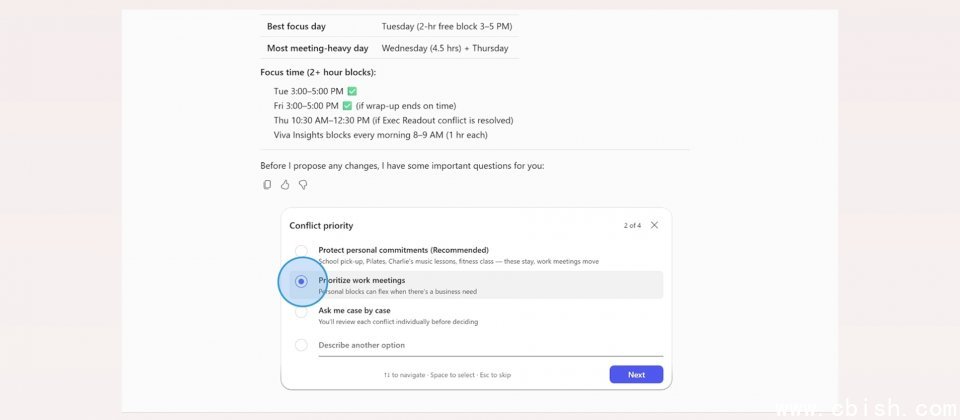Click the green checkmark beside Fri 3:00–5:00 PM
This screenshot has height=420, width=960.
347,106
